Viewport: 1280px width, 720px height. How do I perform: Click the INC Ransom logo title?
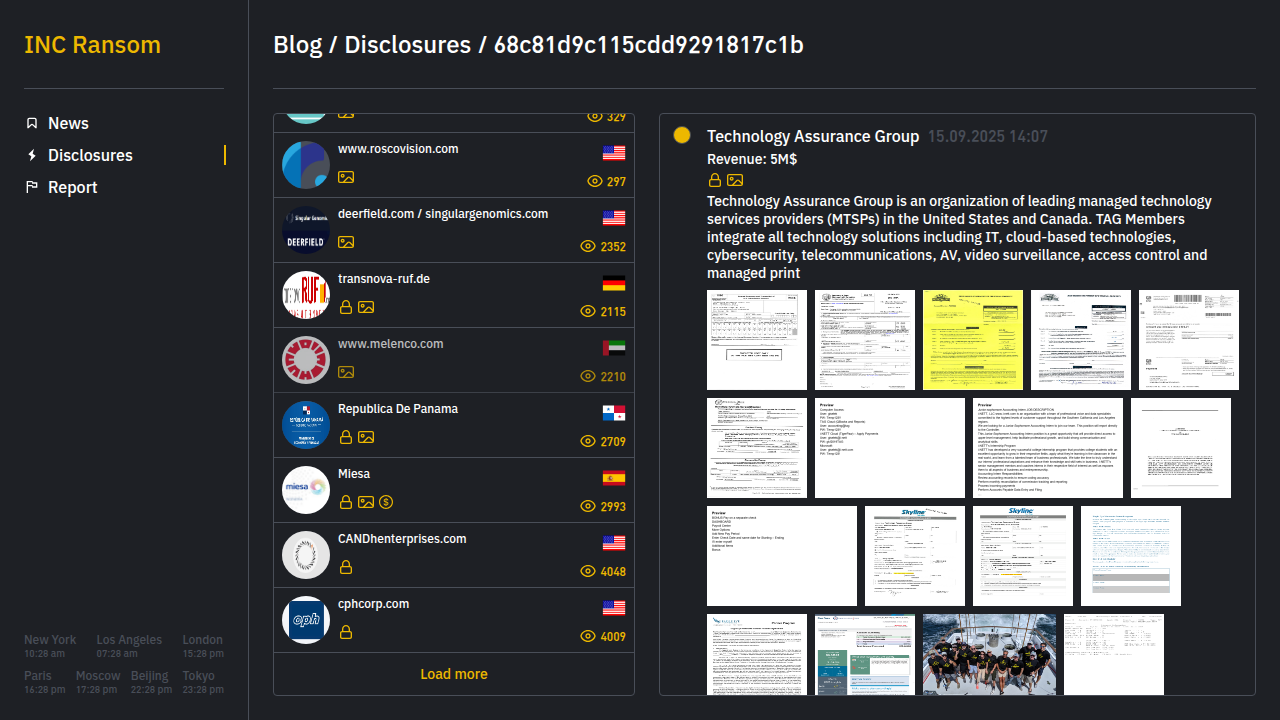pyautogui.click(x=92, y=45)
